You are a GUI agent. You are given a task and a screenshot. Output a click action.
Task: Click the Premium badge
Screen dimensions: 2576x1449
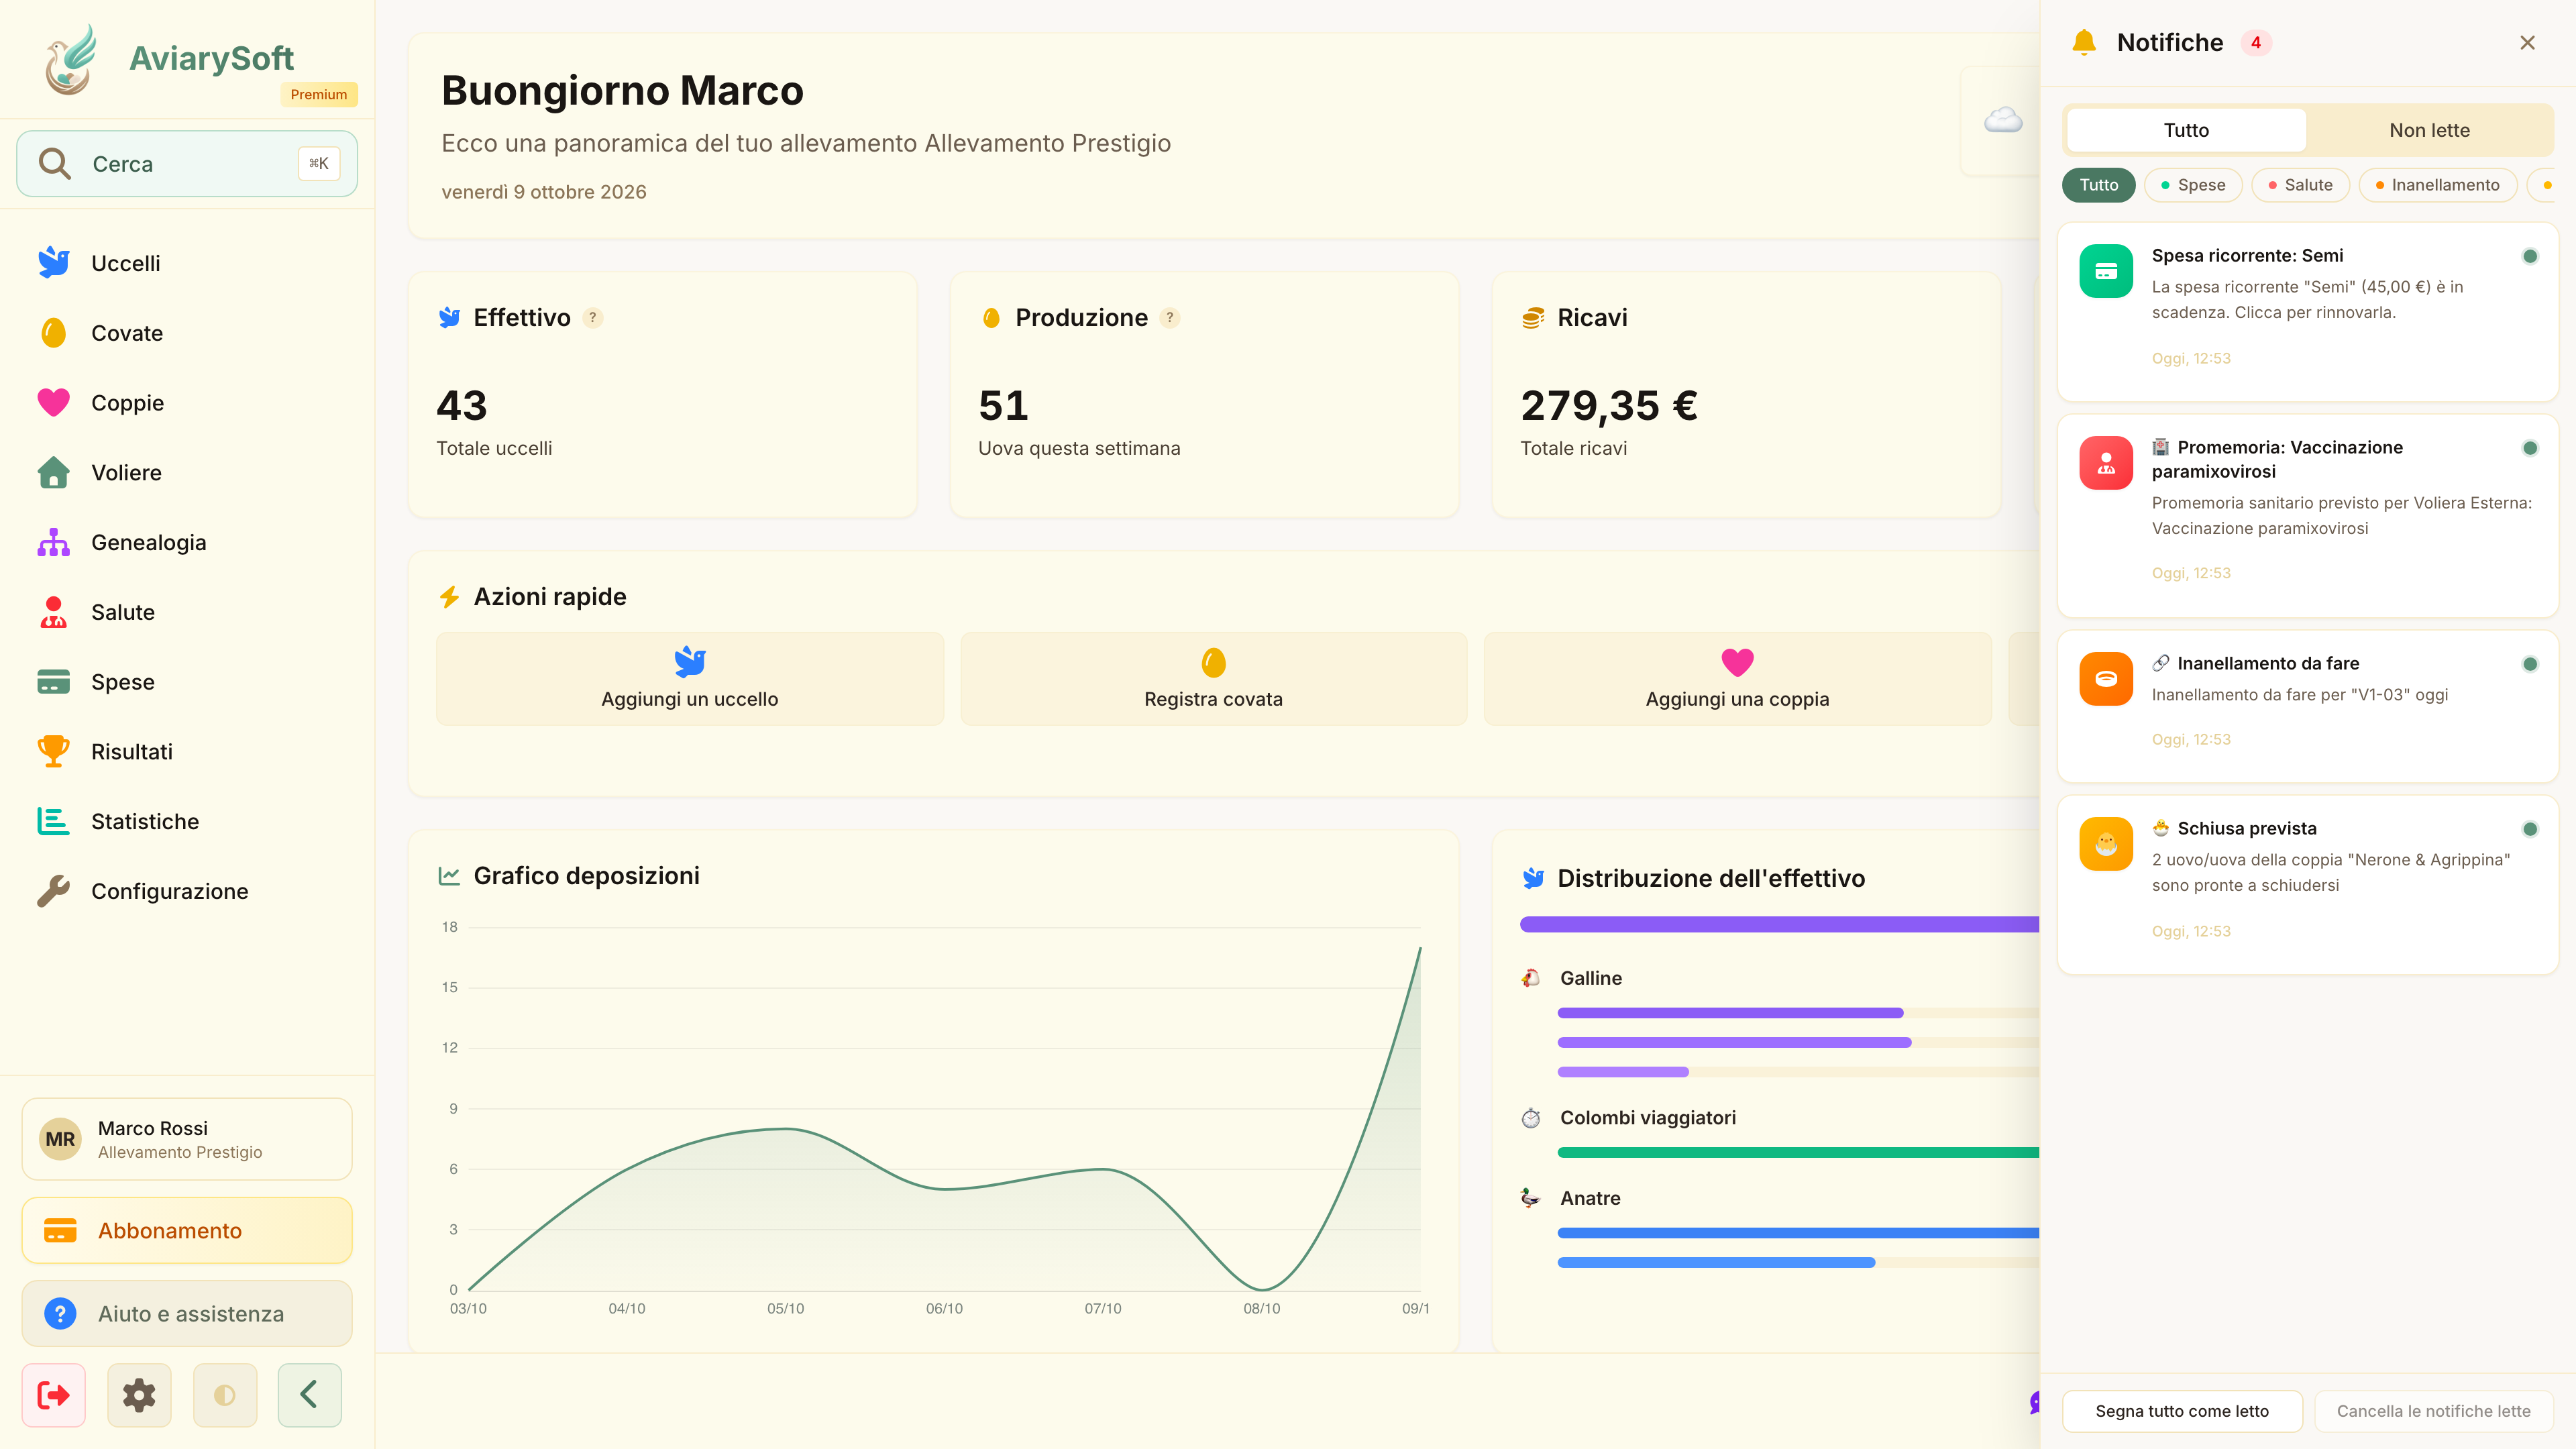(x=319, y=94)
